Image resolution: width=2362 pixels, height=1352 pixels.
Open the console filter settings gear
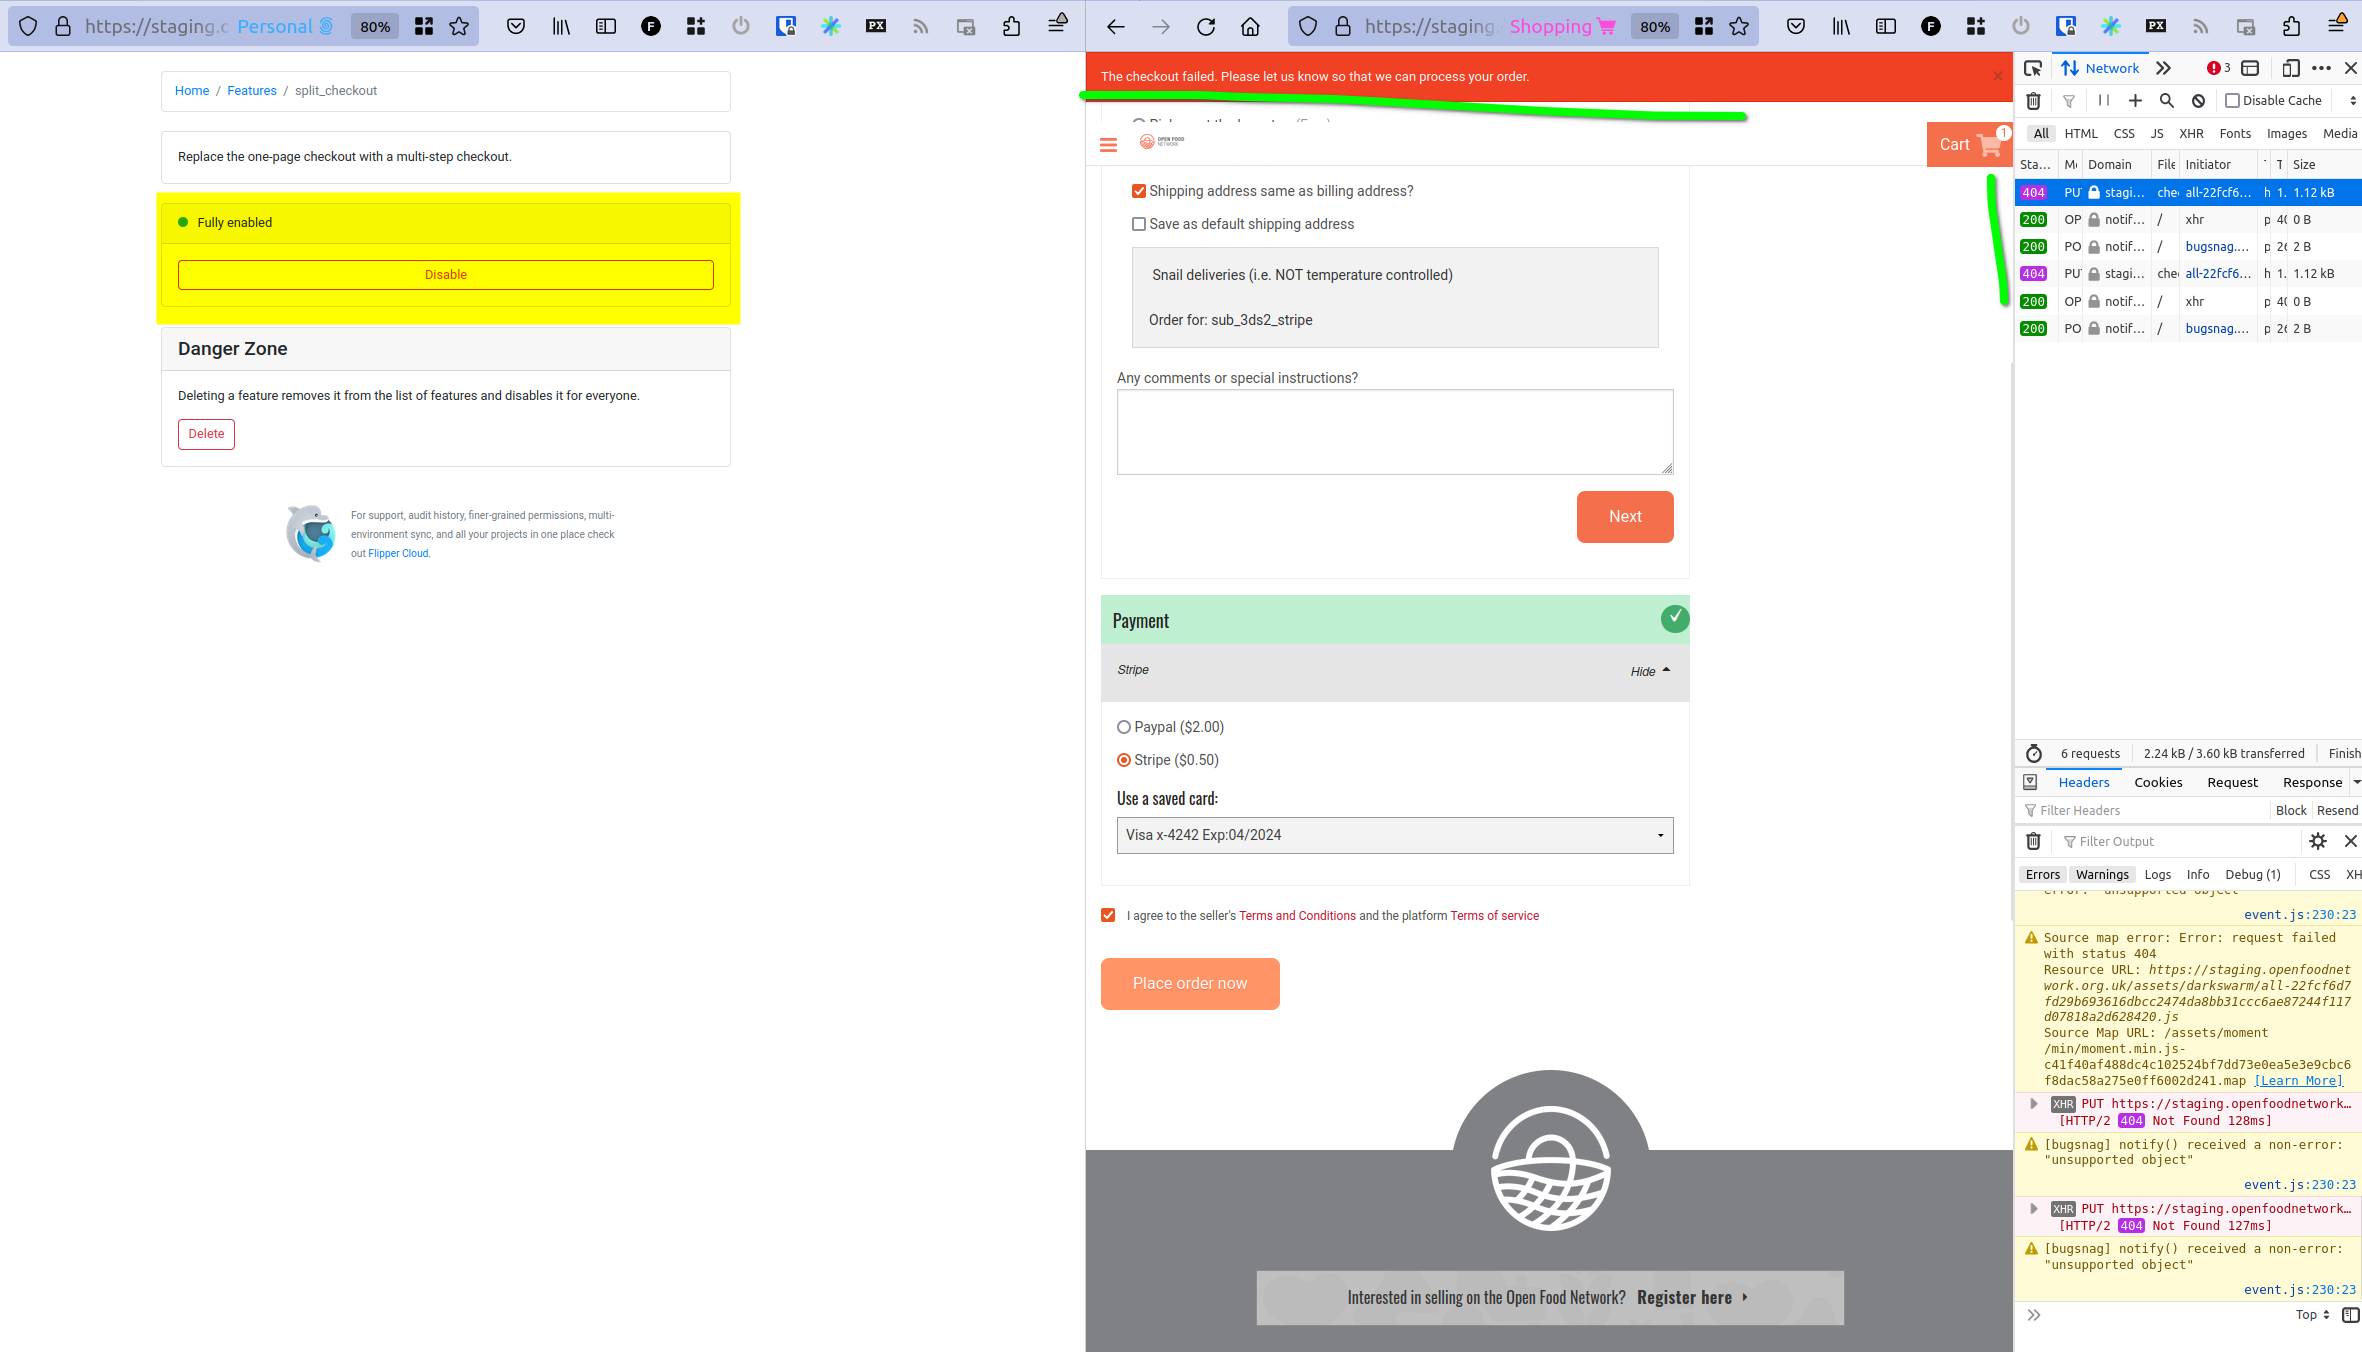2318,841
